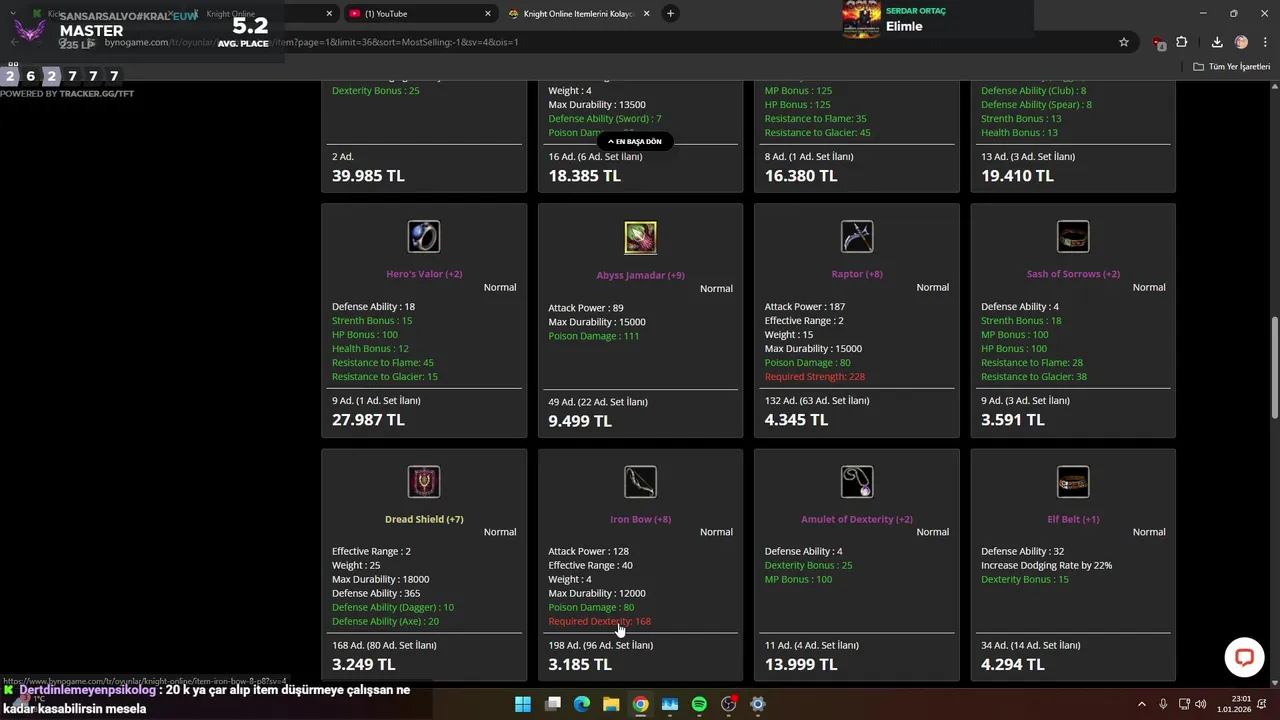The image size is (1280, 720).
Task: Open the Chrome profile avatar
Action: point(1241,42)
